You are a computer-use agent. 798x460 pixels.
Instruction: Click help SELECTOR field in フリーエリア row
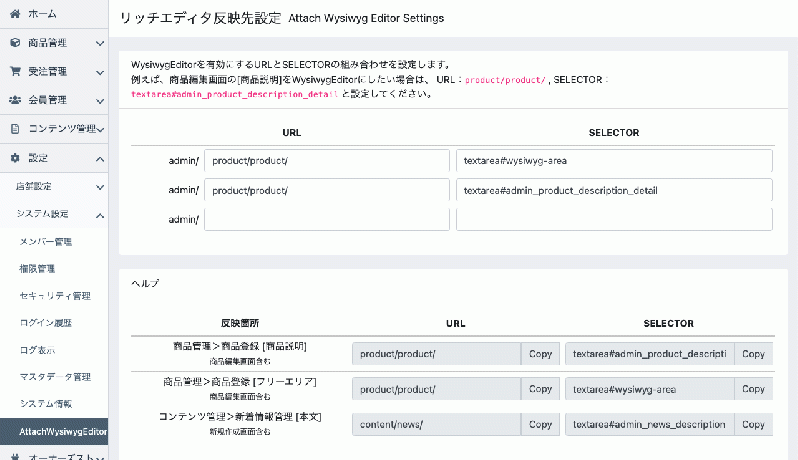pos(650,389)
